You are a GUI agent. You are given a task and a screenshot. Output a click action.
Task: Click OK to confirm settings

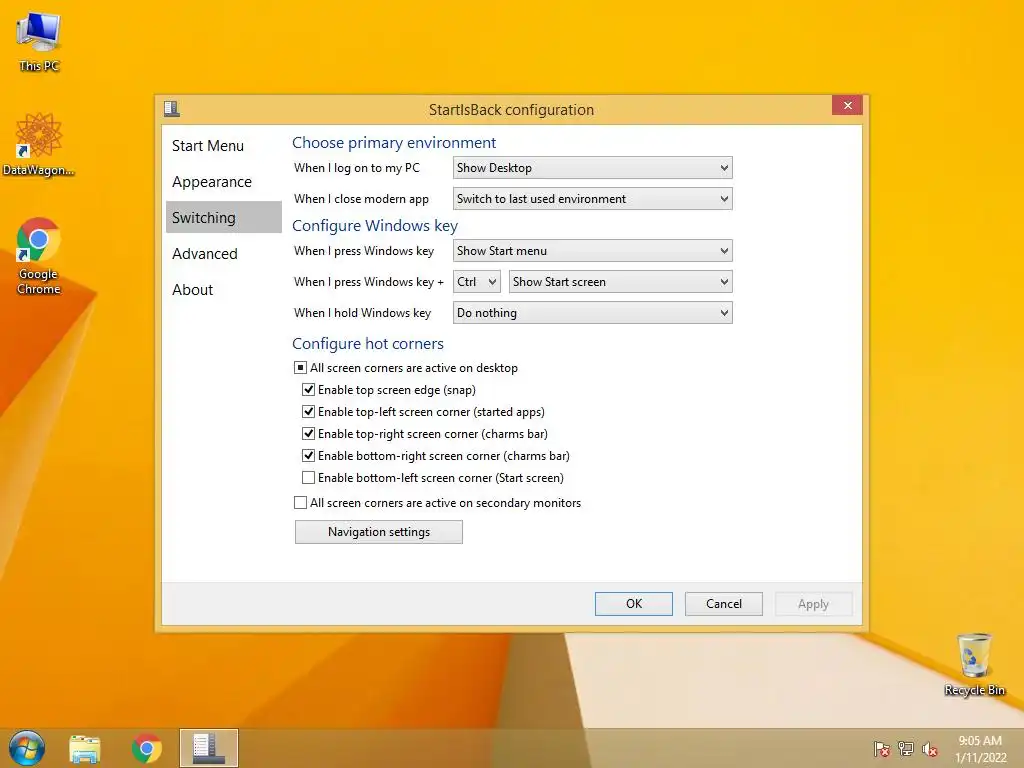633,603
